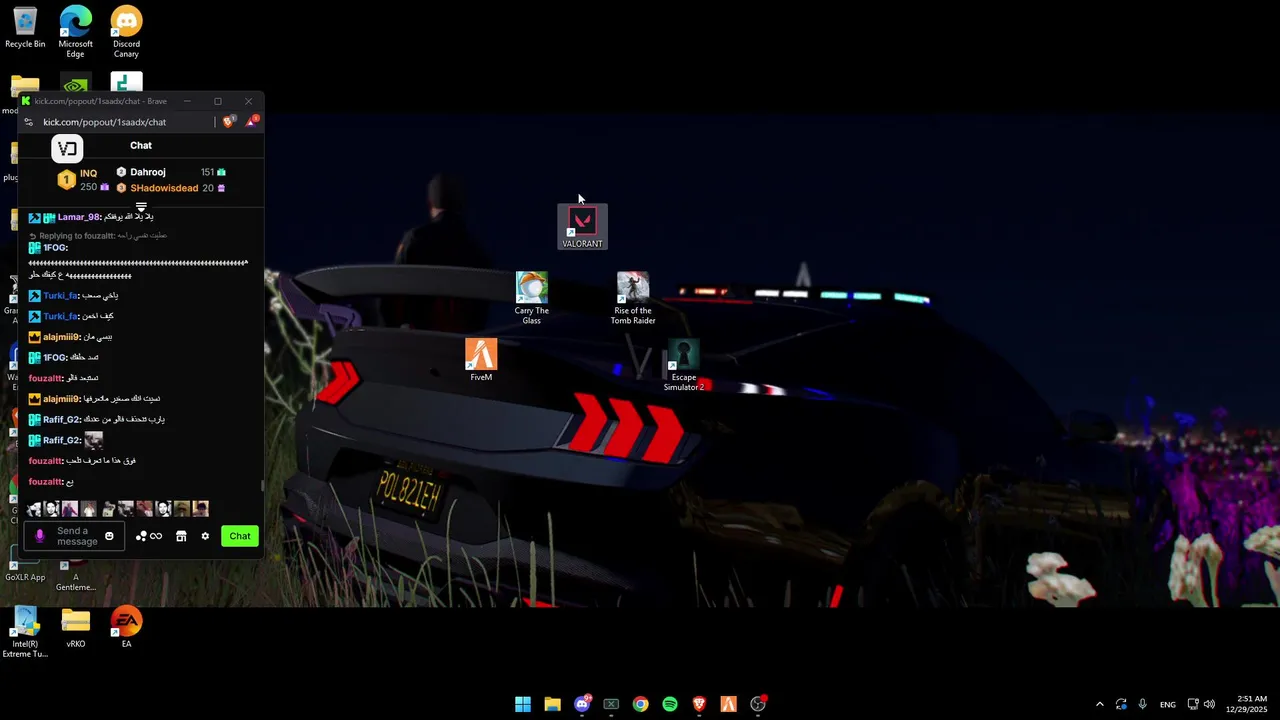Viewport: 1280px width, 720px height.
Task: Click Brave Shields lion icon in address bar
Action: (x=229, y=122)
